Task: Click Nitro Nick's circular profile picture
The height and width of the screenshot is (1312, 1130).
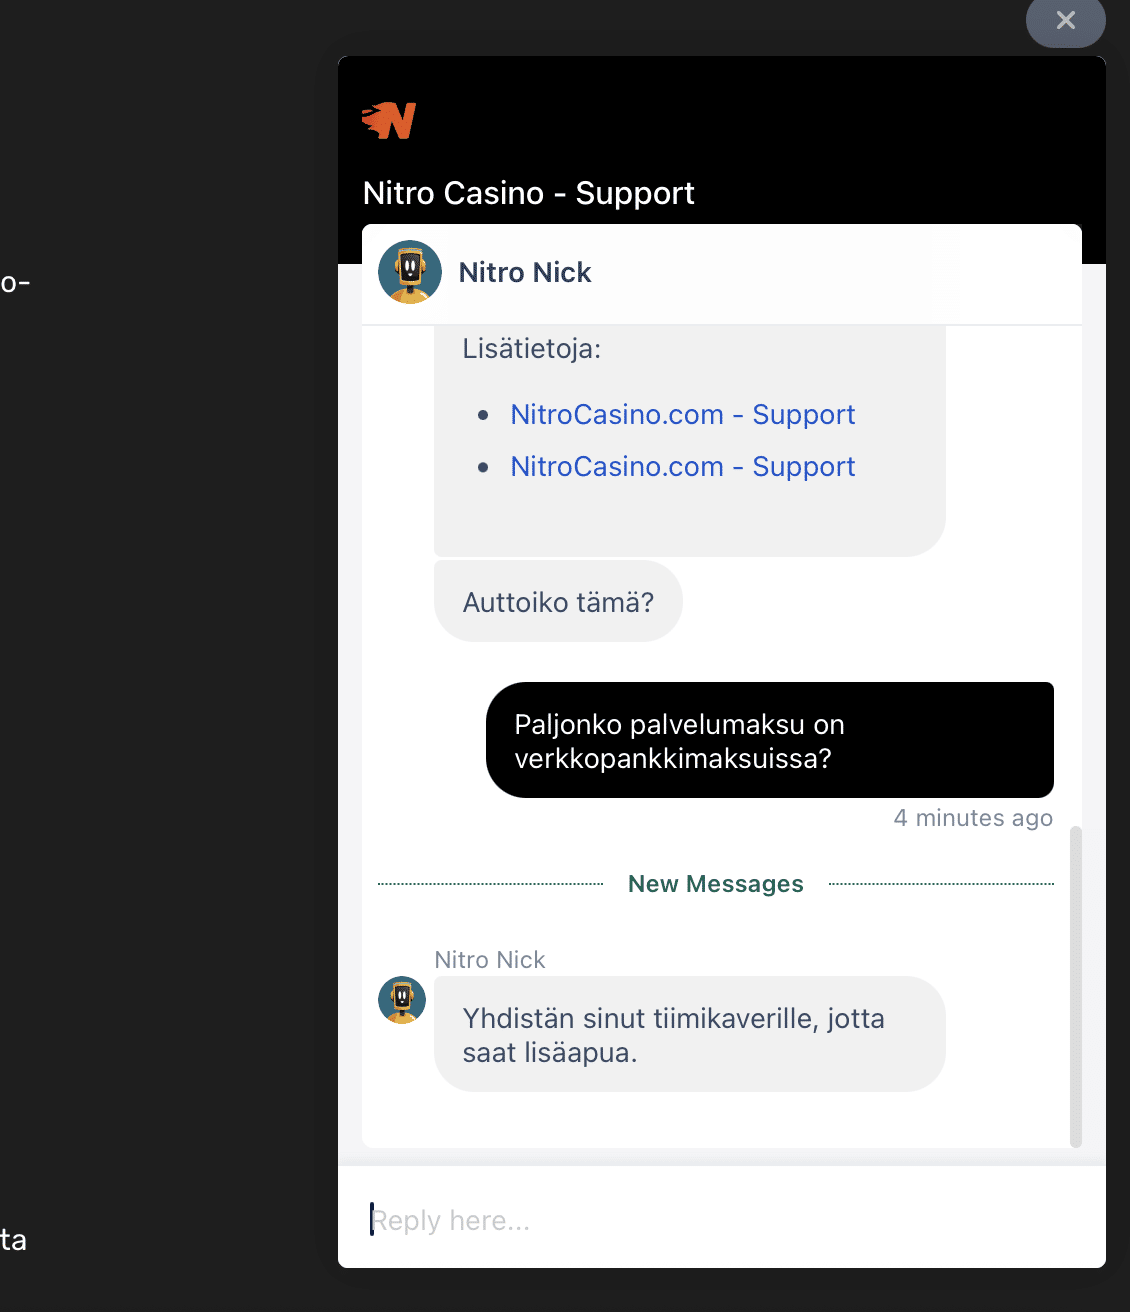Action: 409,271
